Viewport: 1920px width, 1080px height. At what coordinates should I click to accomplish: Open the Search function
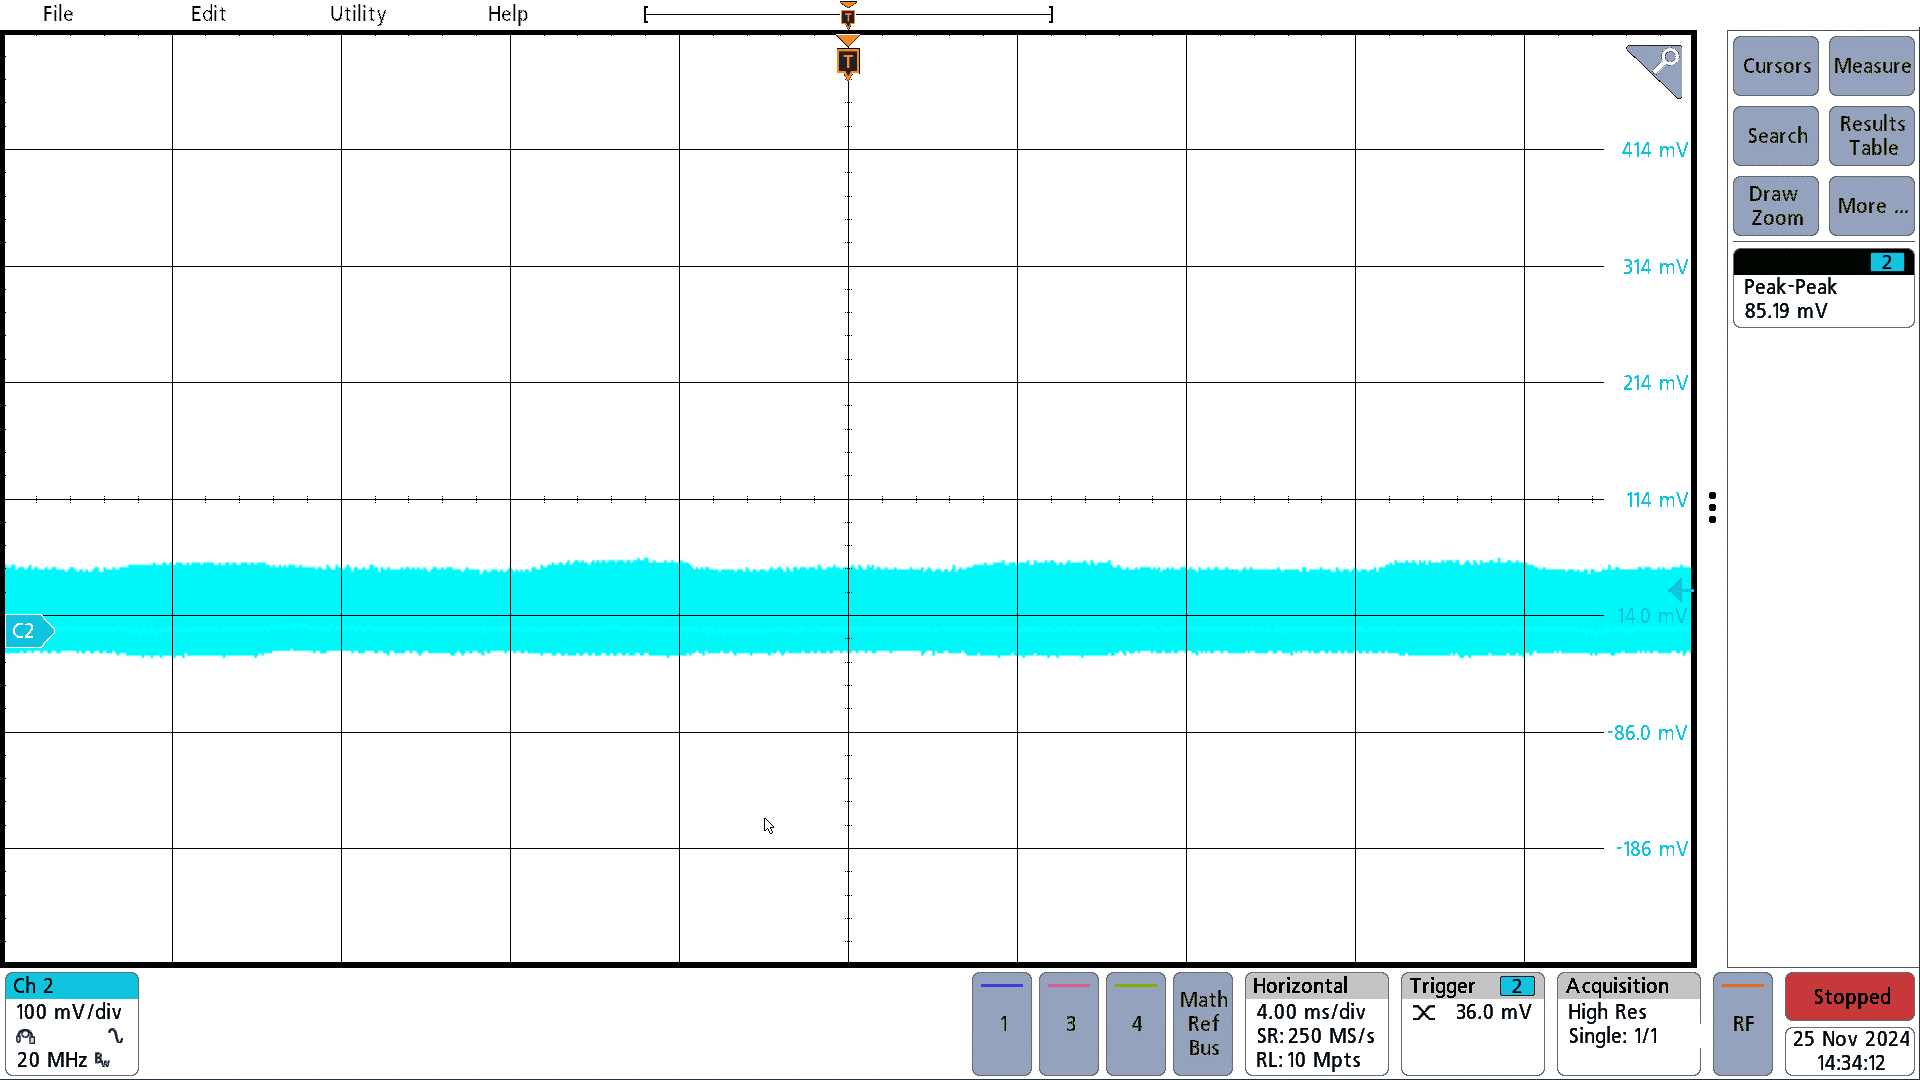tap(1776, 136)
